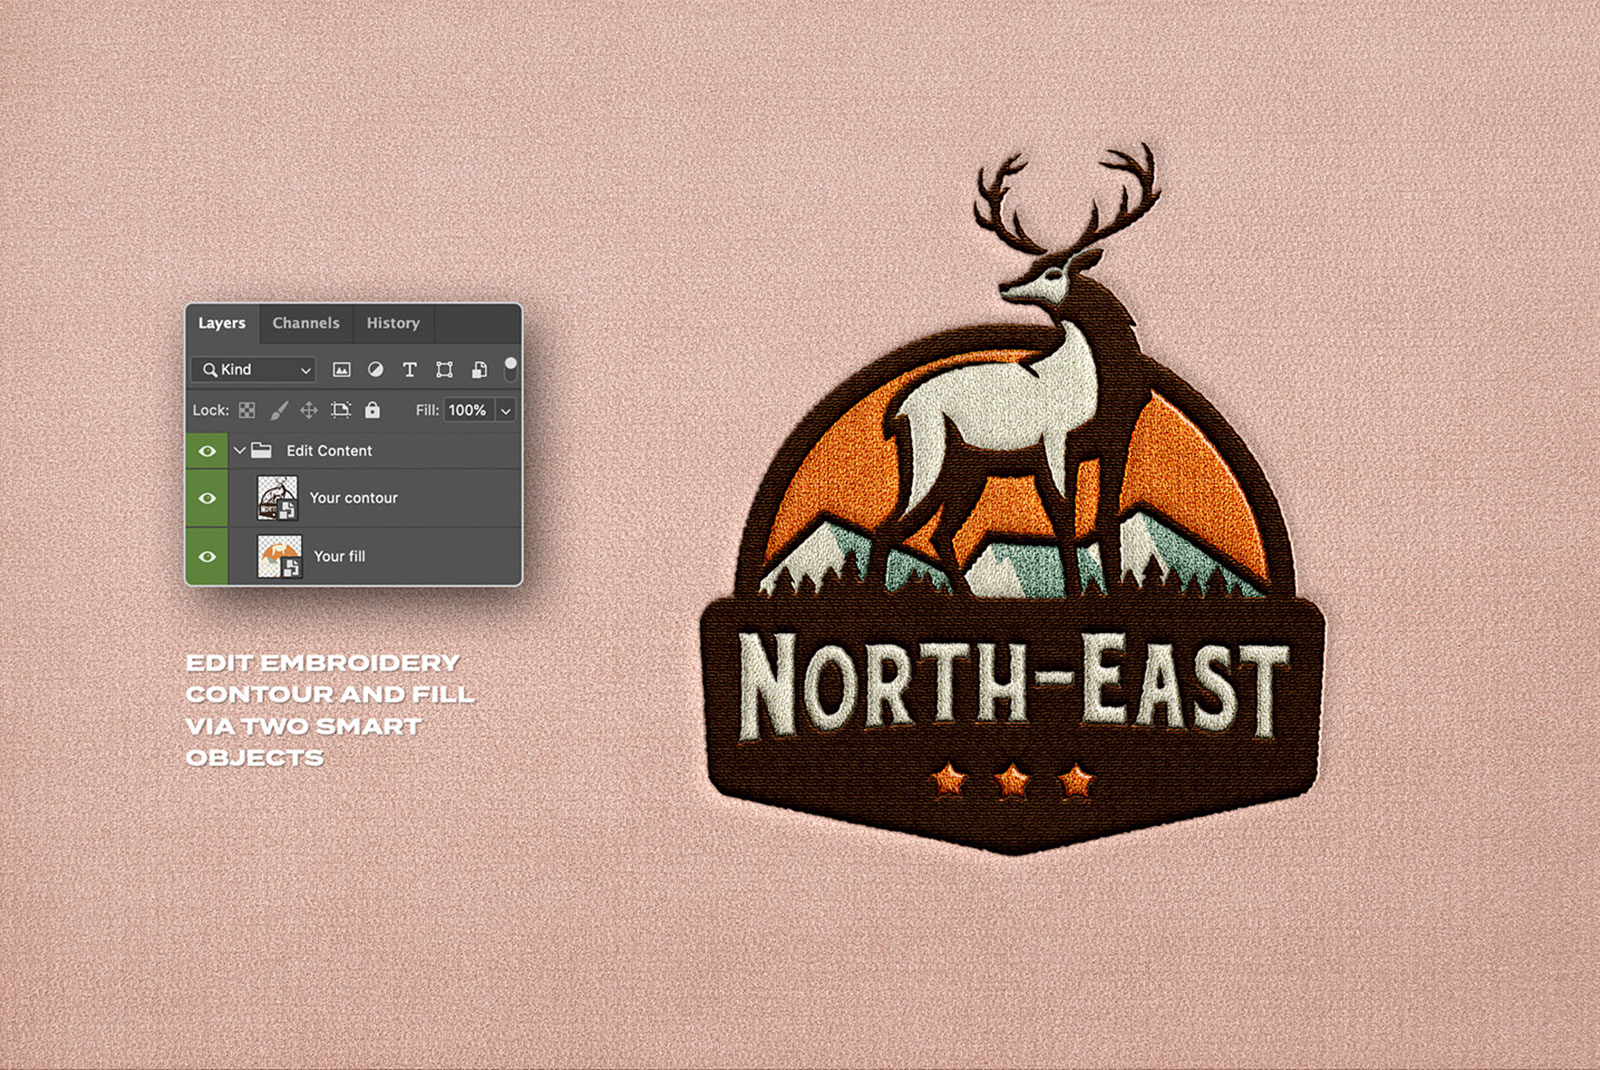This screenshot has width=1600, height=1070.
Task: Switch to the Channels tab
Action: coord(306,323)
